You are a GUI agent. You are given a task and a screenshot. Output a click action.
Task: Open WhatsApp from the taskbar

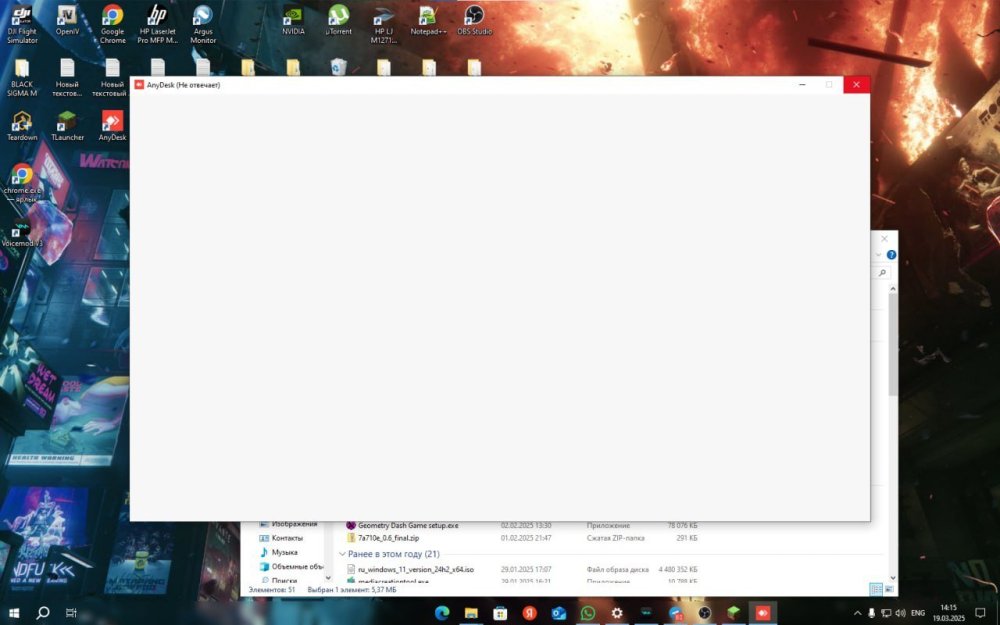588,613
